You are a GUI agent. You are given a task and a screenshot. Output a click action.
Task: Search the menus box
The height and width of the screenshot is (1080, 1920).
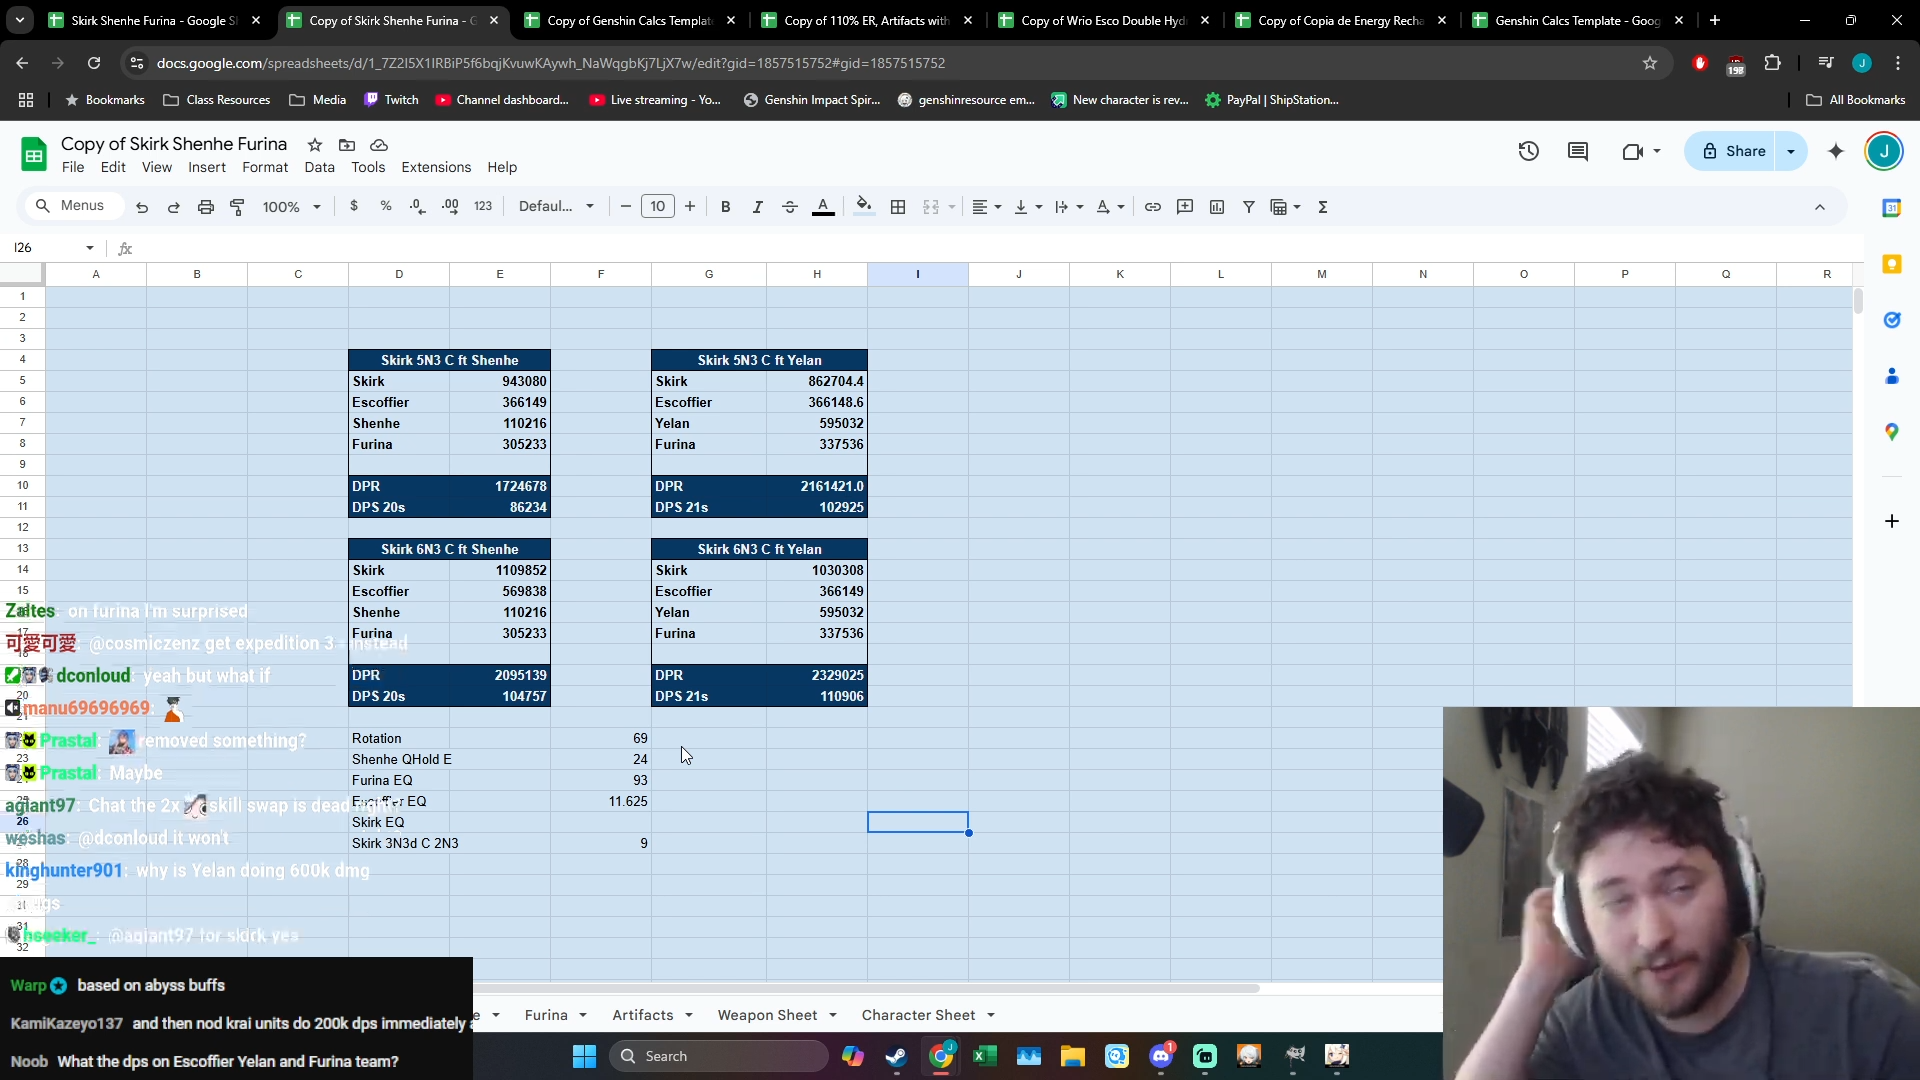(74, 205)
